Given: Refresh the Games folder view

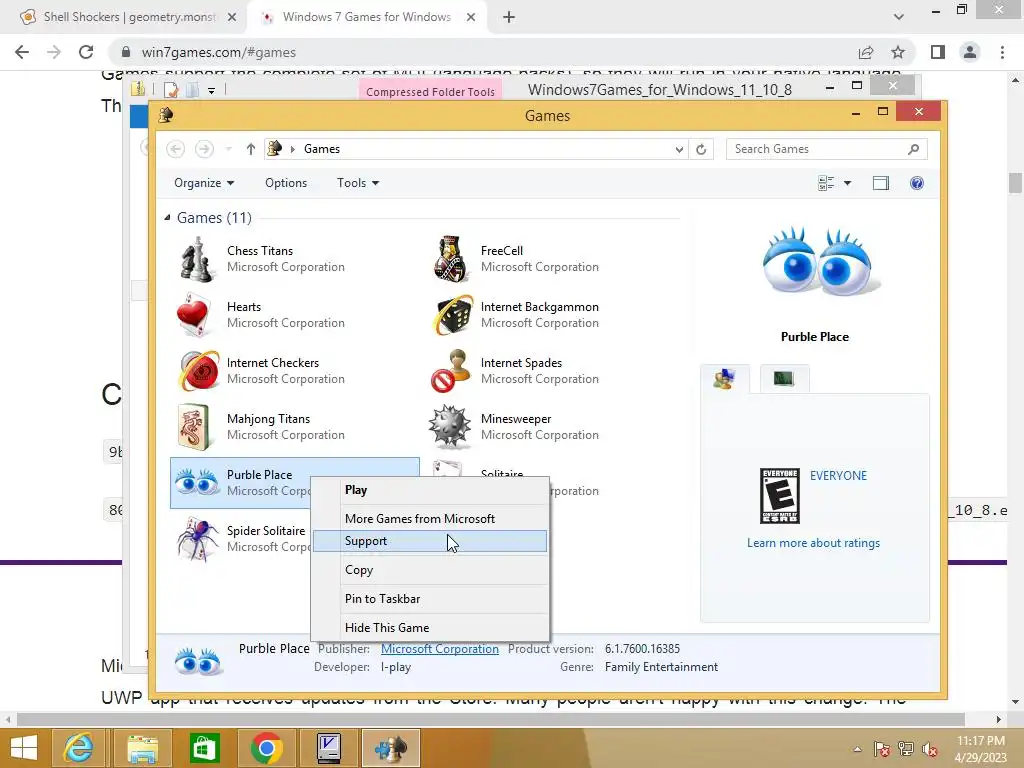Looking at the screenshot, I should tap(701, 150).
